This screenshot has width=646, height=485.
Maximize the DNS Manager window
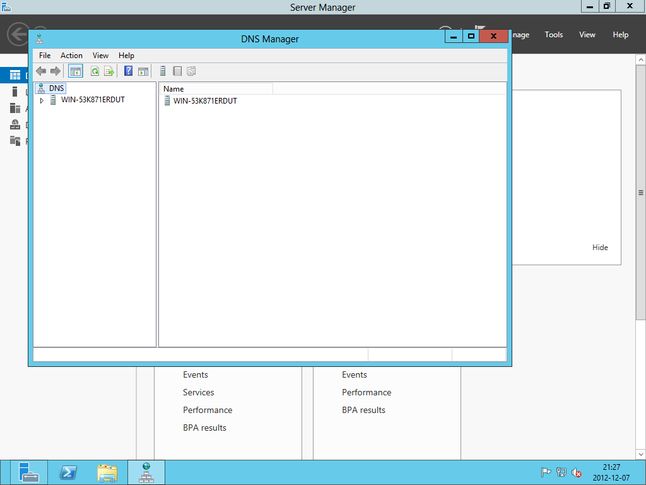click(x=471, y=36)
